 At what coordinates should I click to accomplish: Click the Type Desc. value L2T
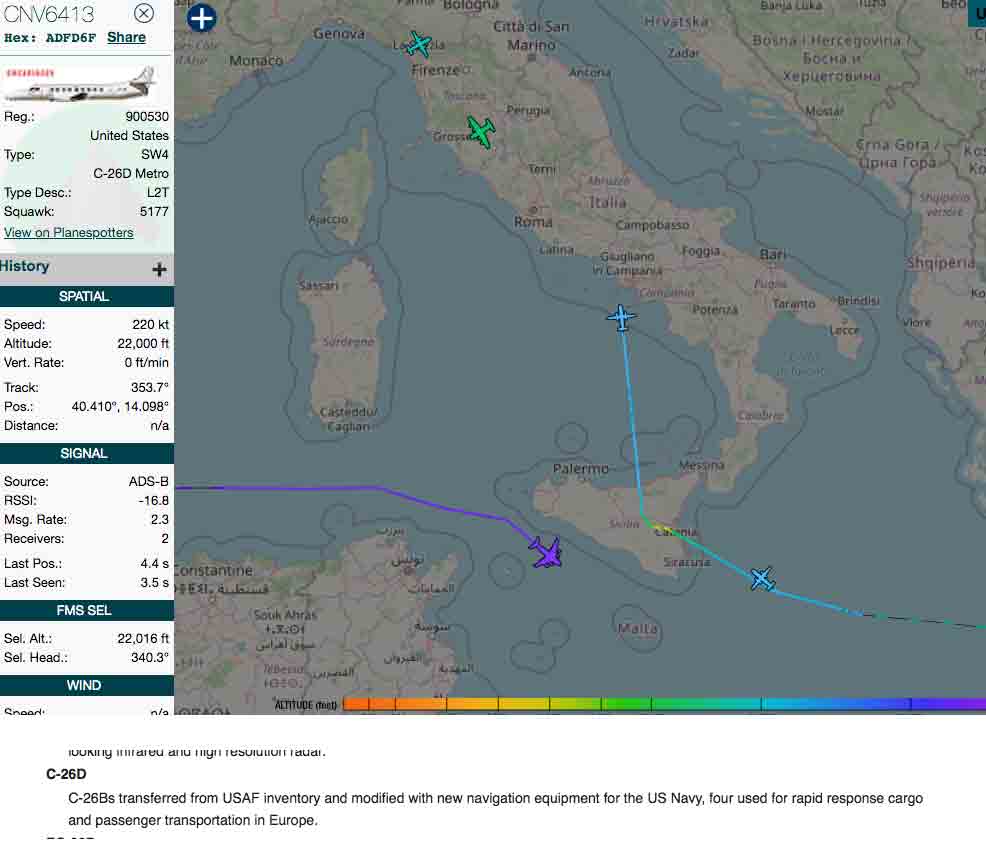click(158, 193)
